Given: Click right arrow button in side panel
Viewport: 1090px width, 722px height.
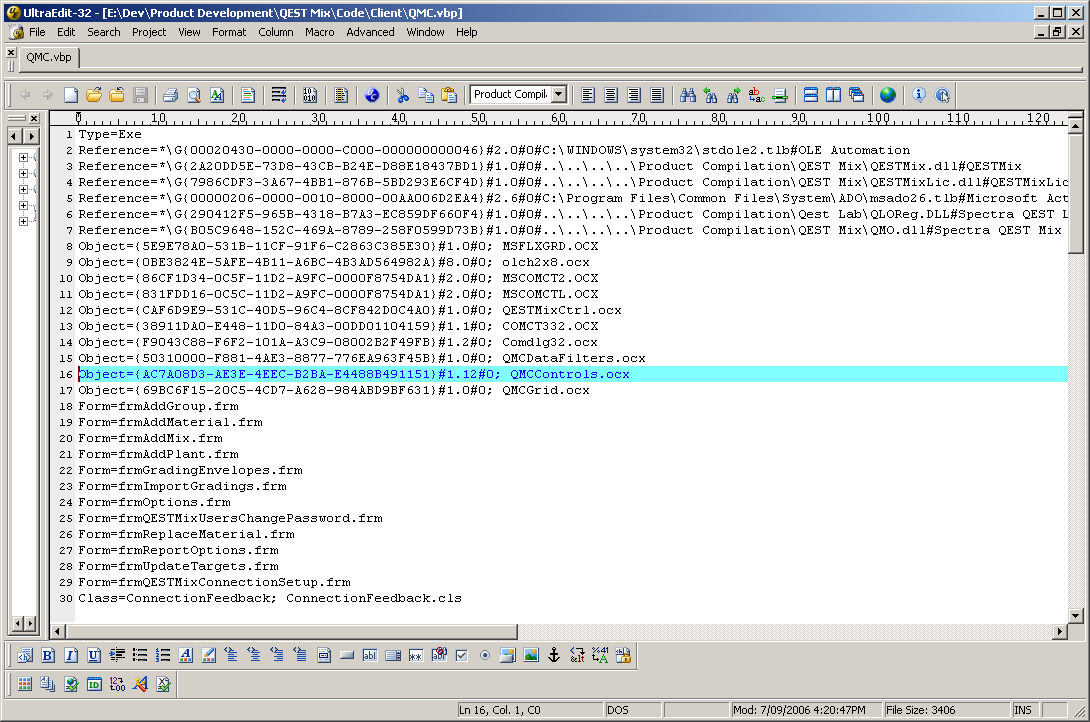Looking at the screenshot, I should pyautogui.click(x=31, y=136).
